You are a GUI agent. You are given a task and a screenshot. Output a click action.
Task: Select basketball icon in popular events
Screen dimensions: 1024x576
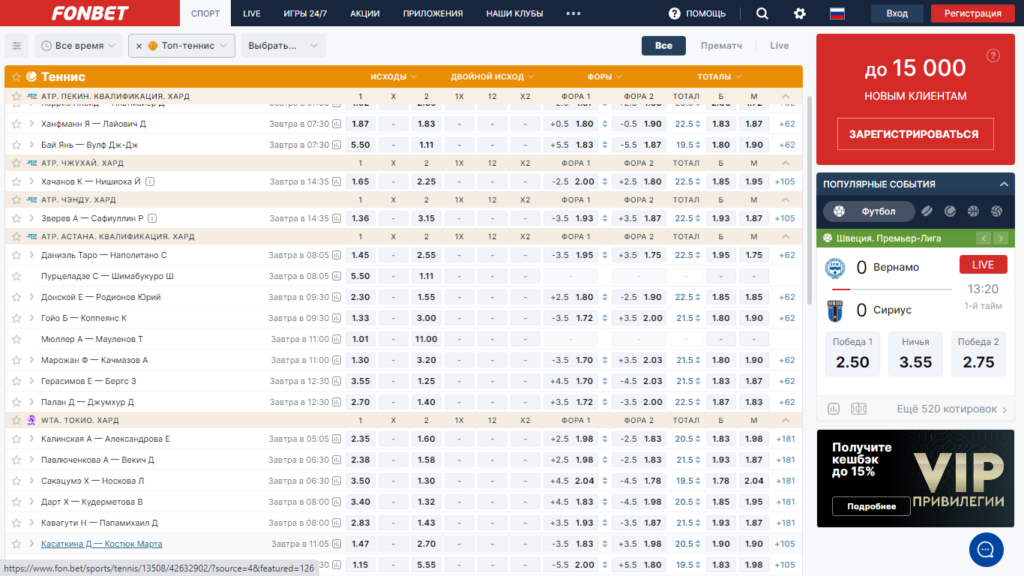[x=973, y=211]
